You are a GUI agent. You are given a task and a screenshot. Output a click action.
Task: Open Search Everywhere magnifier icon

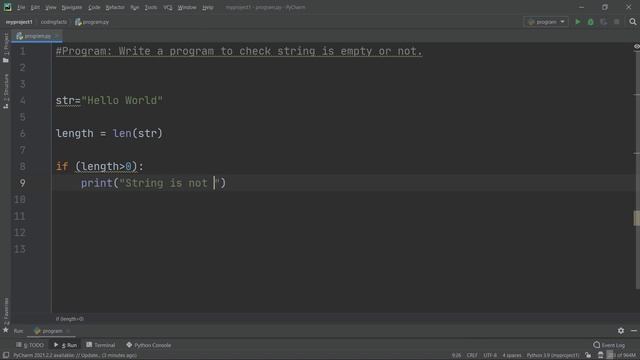point(633,22)
